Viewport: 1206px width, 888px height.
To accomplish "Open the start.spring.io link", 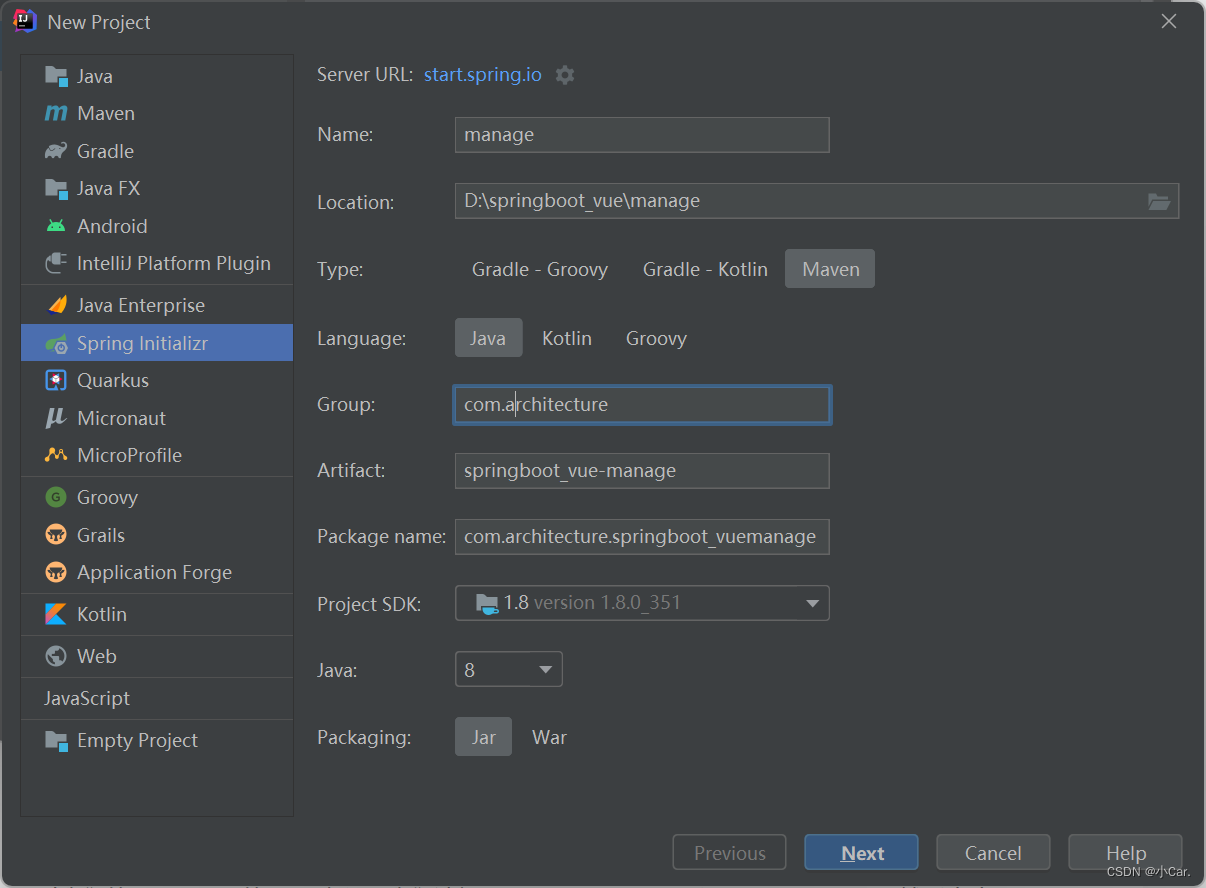I will [483, 75].
